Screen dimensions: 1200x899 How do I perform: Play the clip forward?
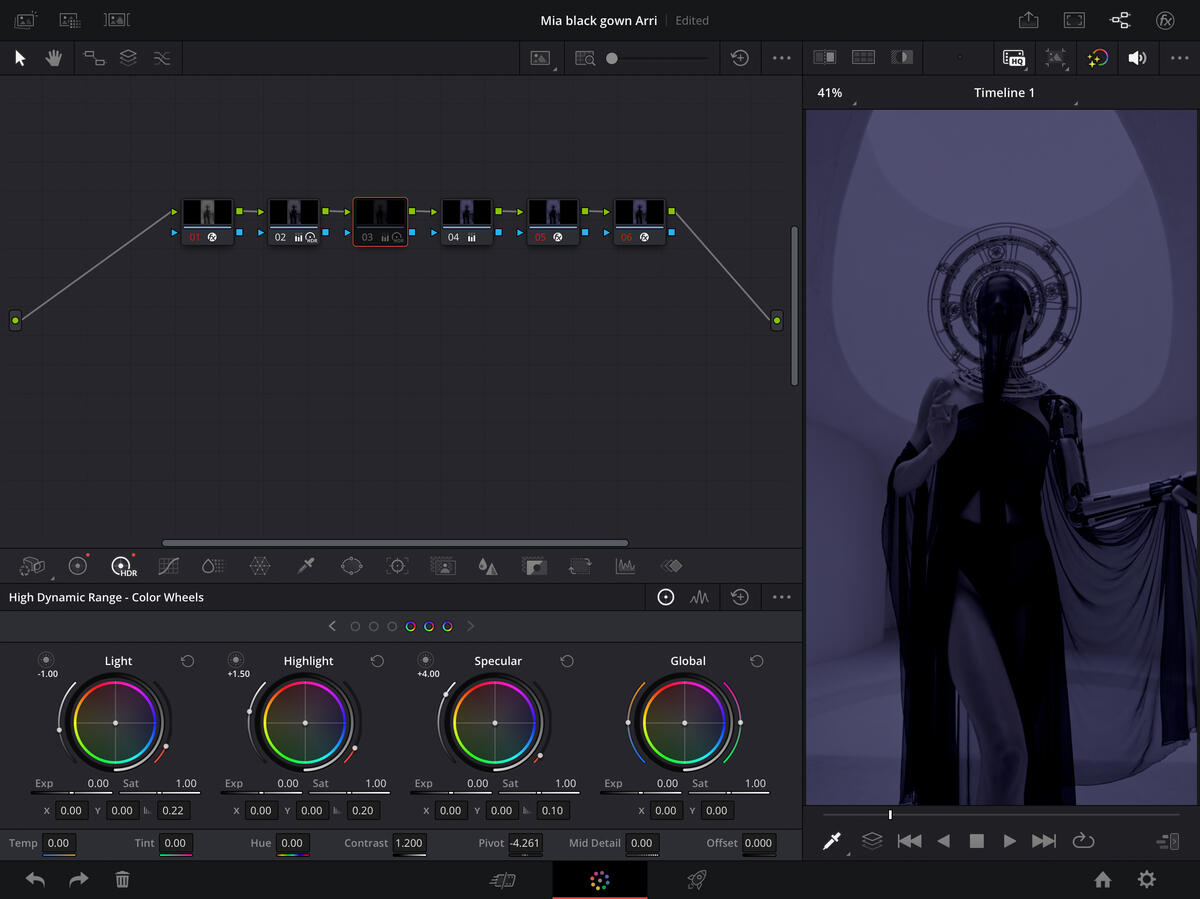[x=1010, y=841]
